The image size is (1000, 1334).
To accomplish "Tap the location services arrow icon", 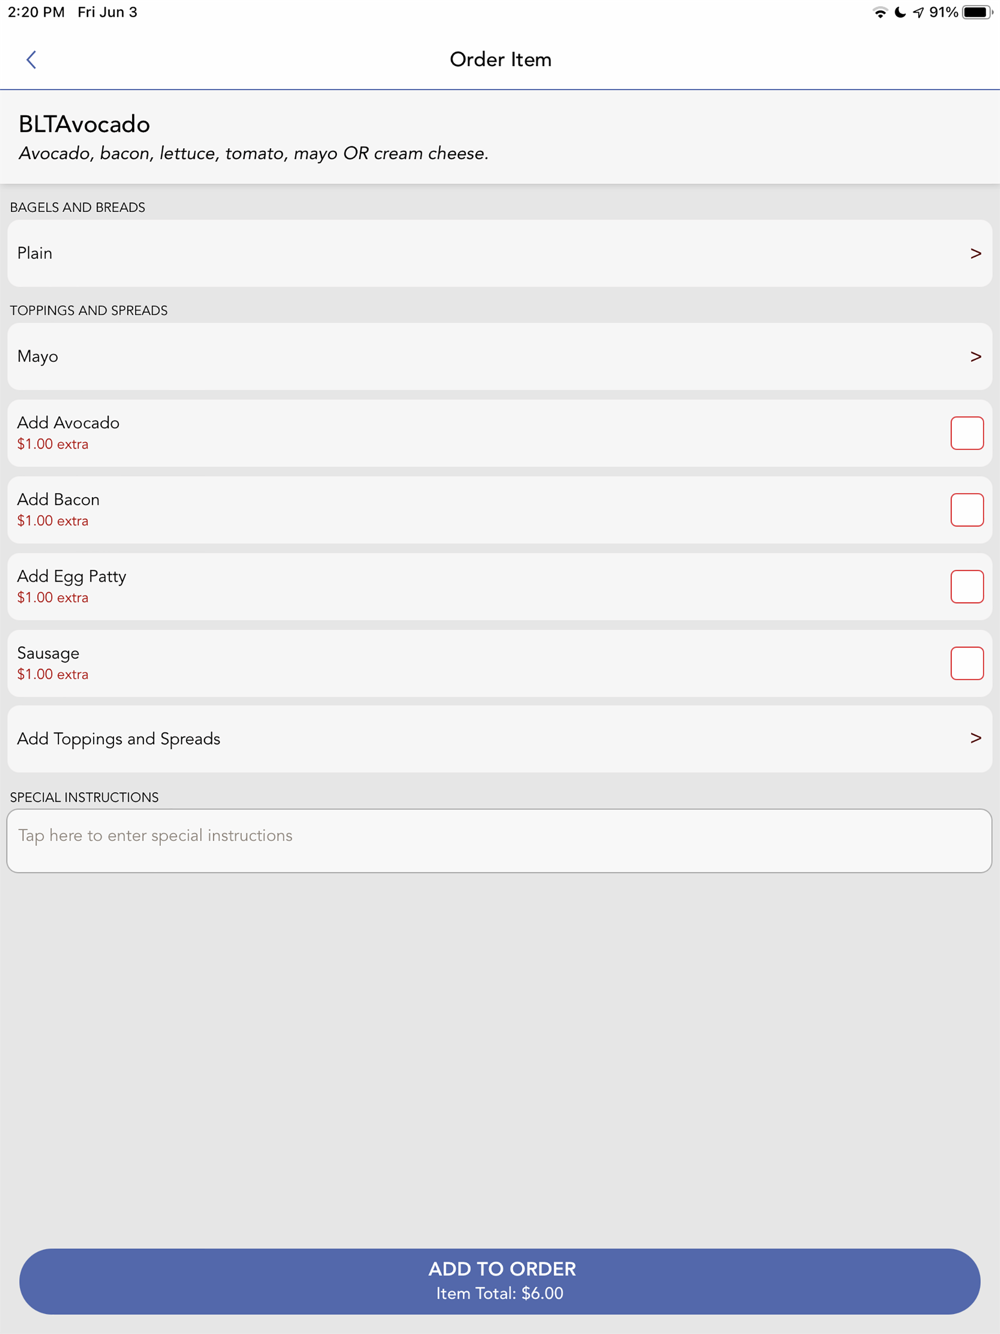I will (918, 13).
